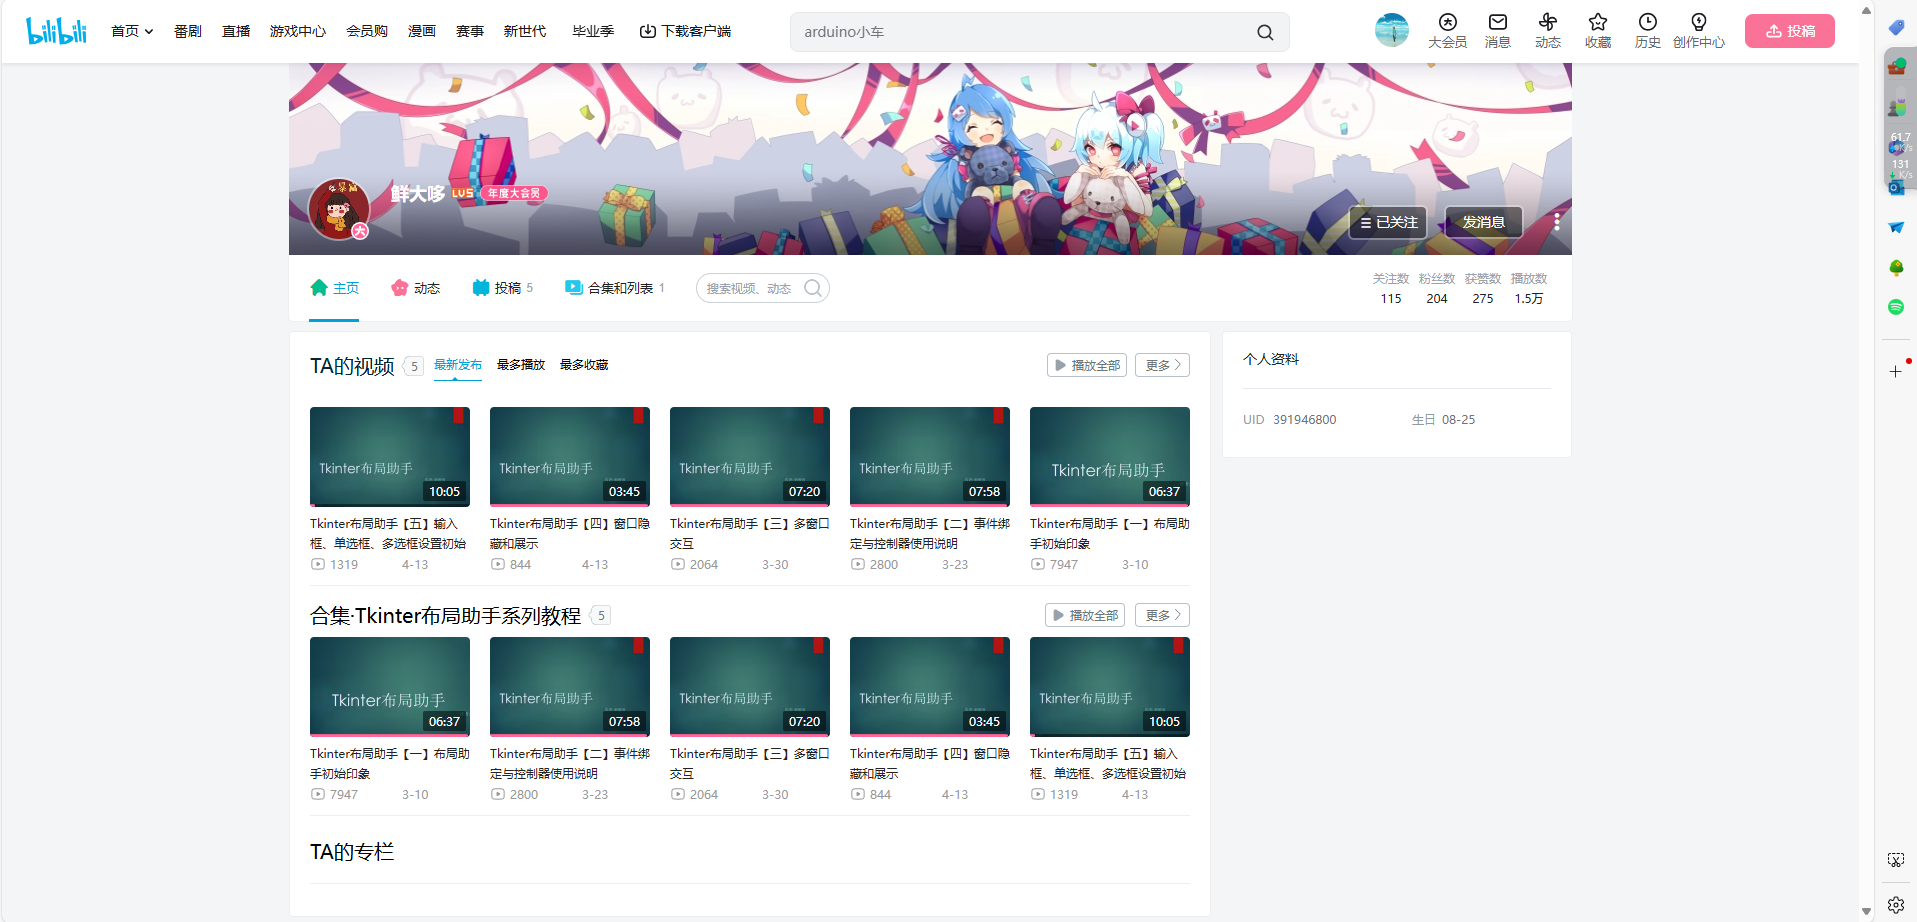The height and width of the screenshot is (922, 1917).
Task: Open 10:05 thumbnail in 合集 row
Action: coord(1110,687)
